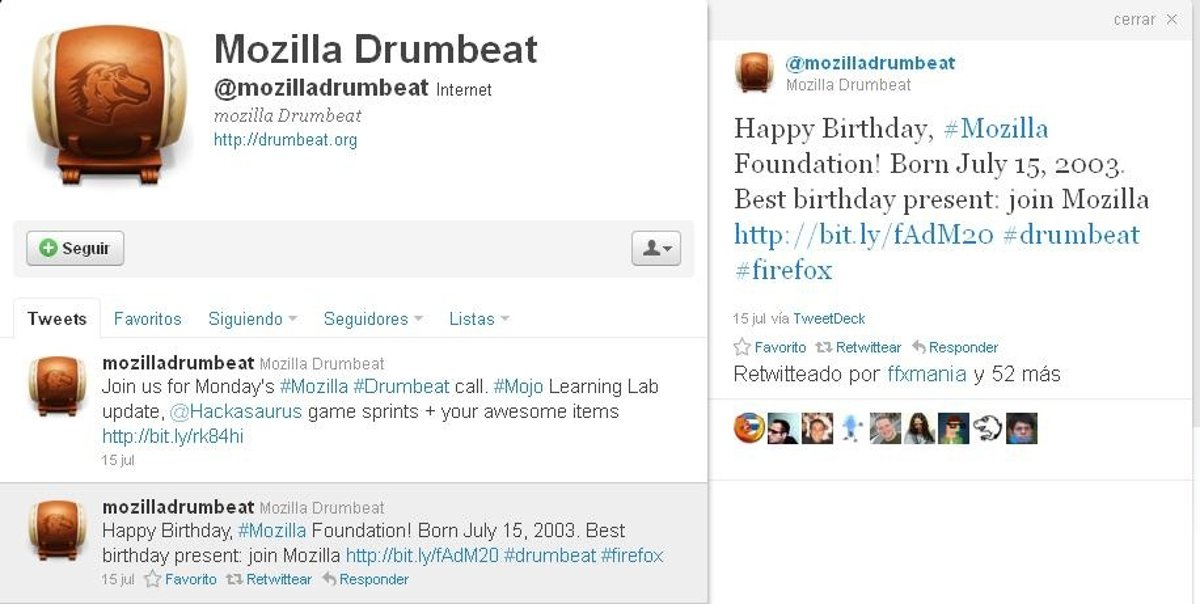Retwittear the Happy Birthday timeline tweet
This screenshot has height=604, width=1200.
[x=269, y=579]
